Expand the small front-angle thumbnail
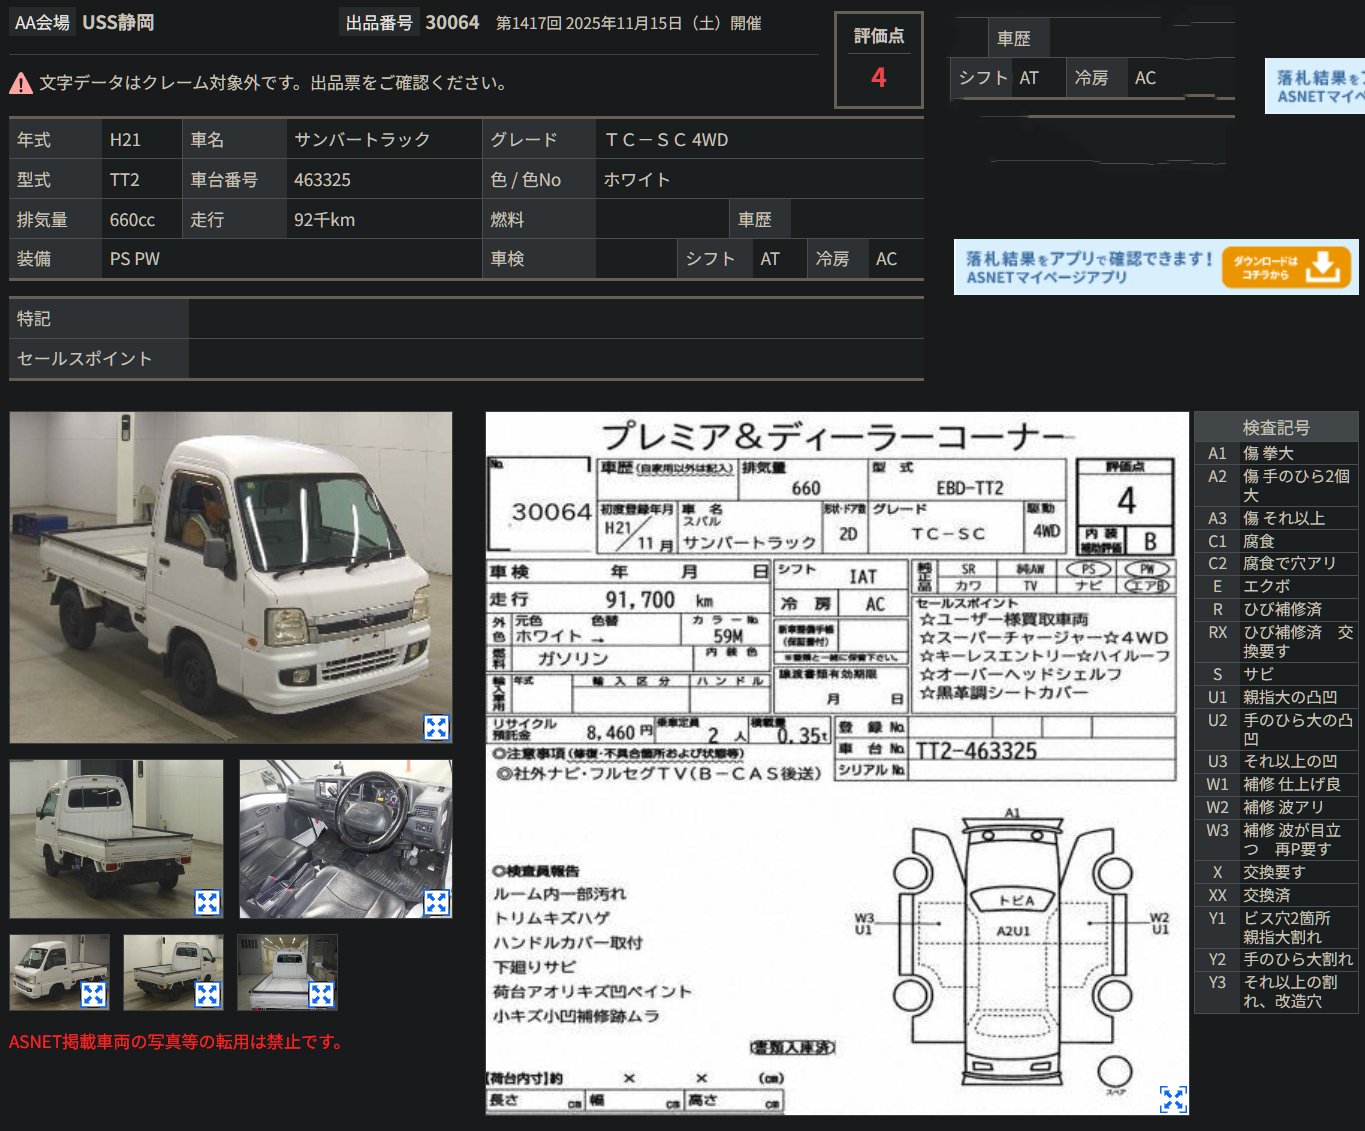1365x1131 pixels. (x=94, y=994)
